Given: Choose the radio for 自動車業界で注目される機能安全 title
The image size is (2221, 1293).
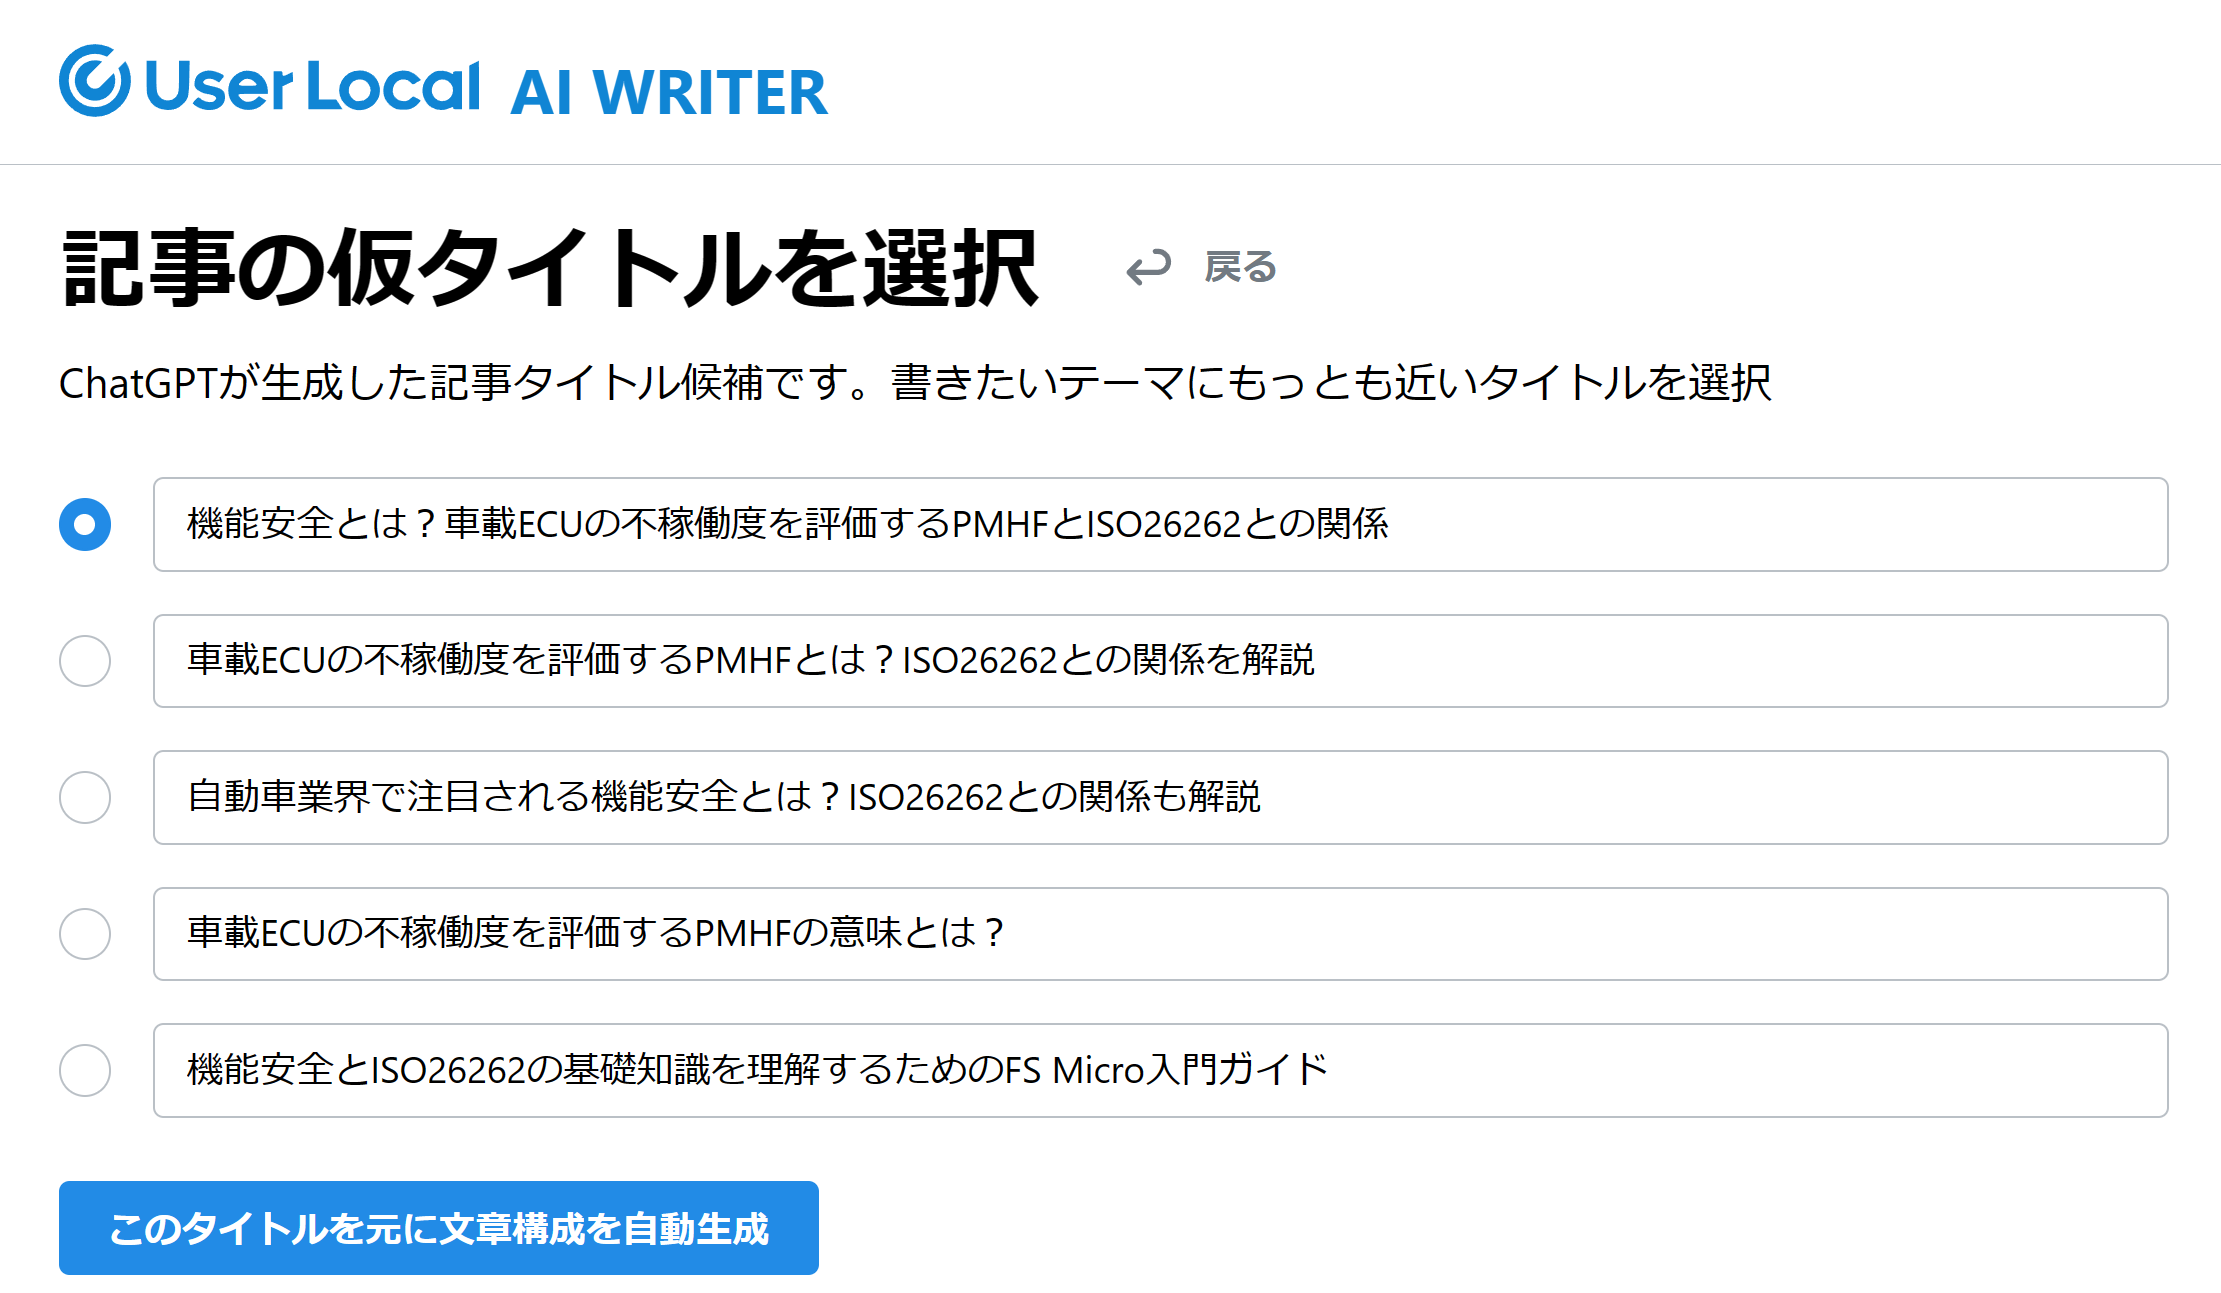Looking at the screenshot, I should tap(85, 798).
